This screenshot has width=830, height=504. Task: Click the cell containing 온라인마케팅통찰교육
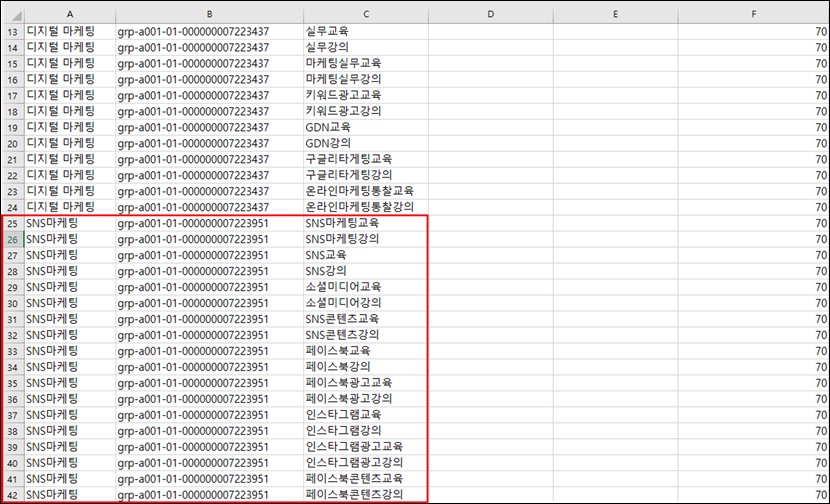[366, 191]
